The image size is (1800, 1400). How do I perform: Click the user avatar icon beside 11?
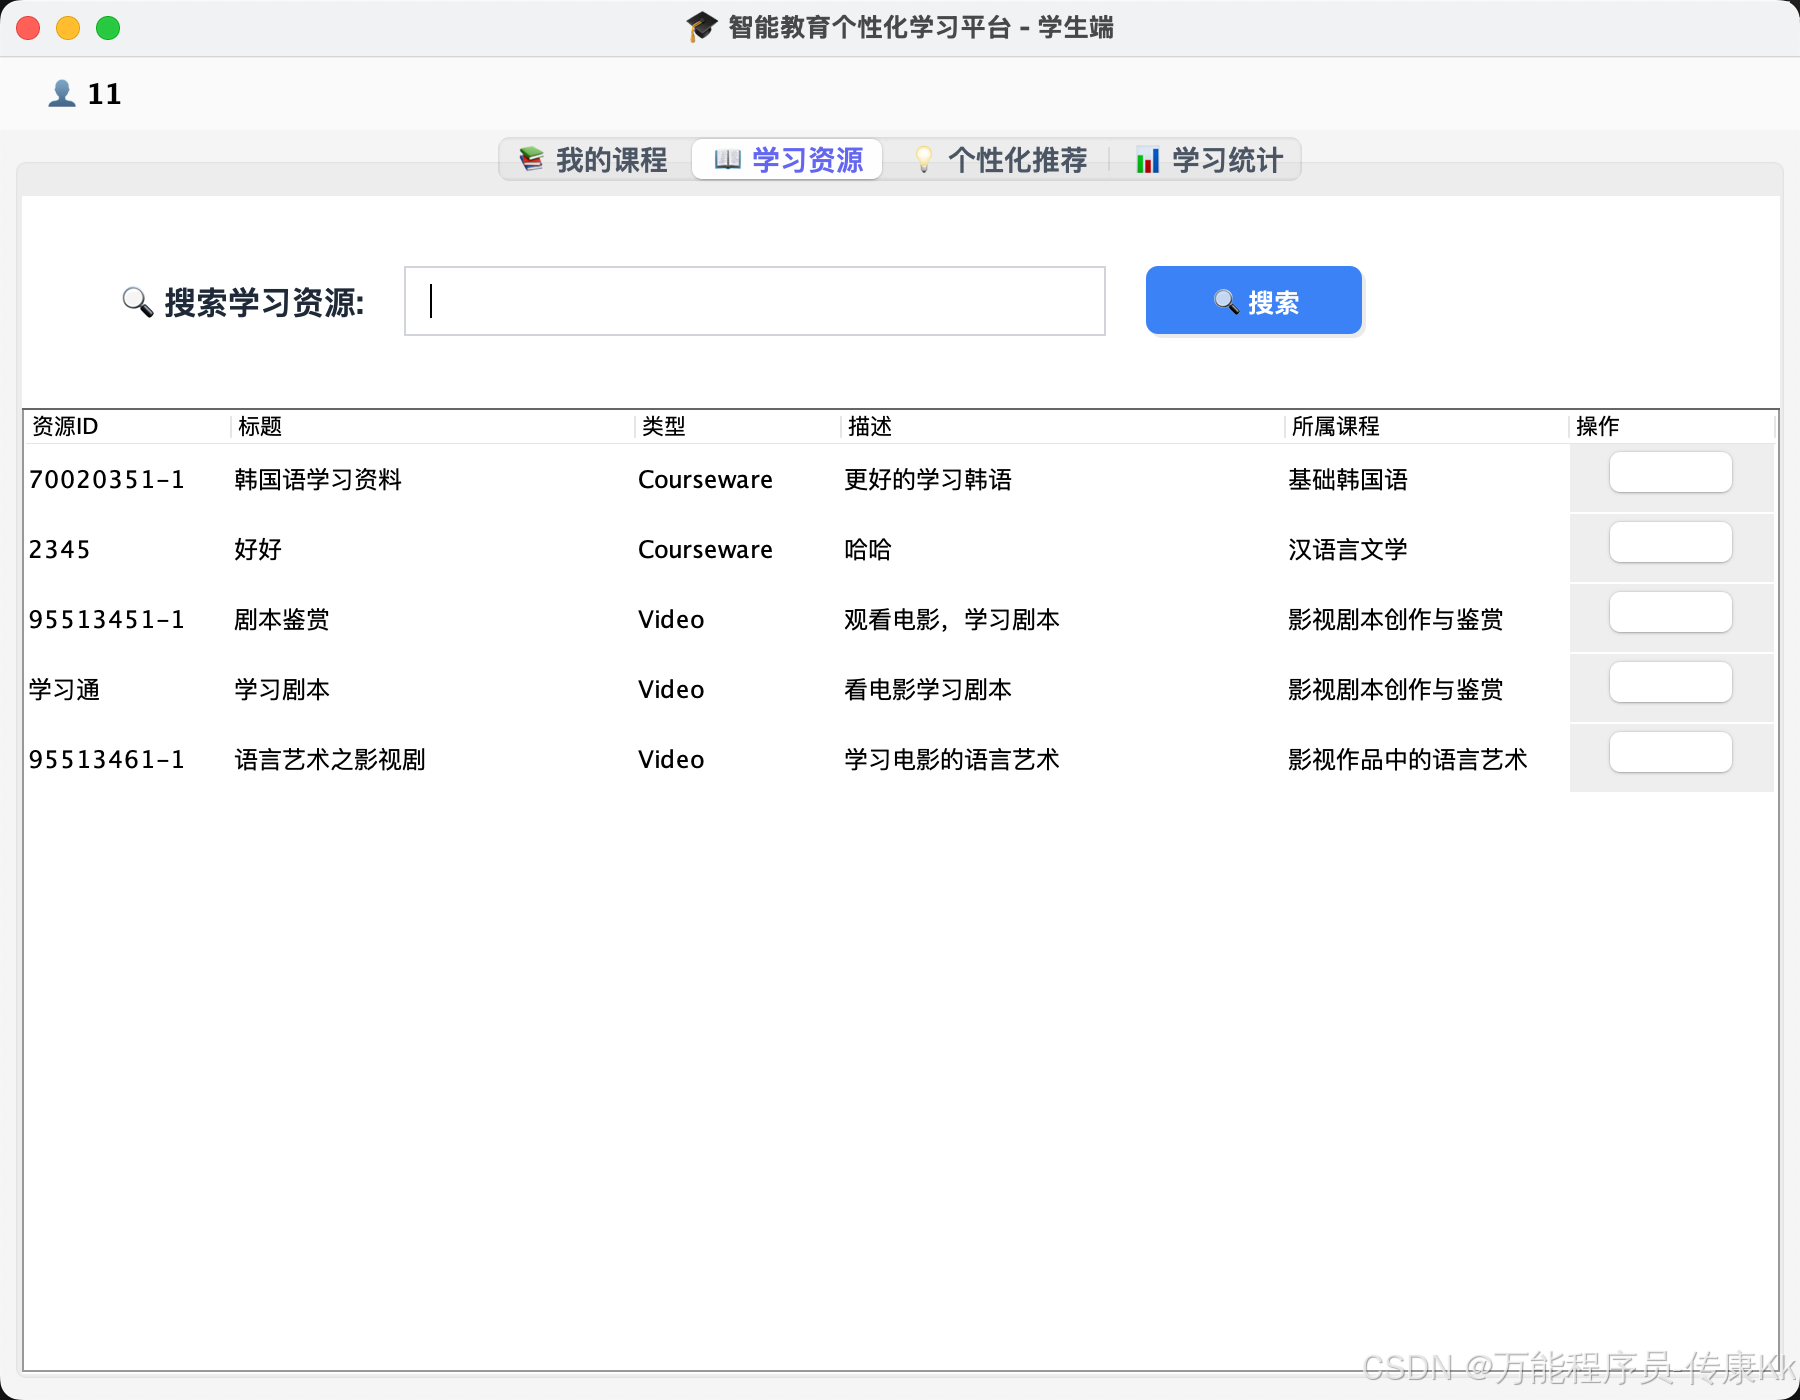[x=62, y=93]
